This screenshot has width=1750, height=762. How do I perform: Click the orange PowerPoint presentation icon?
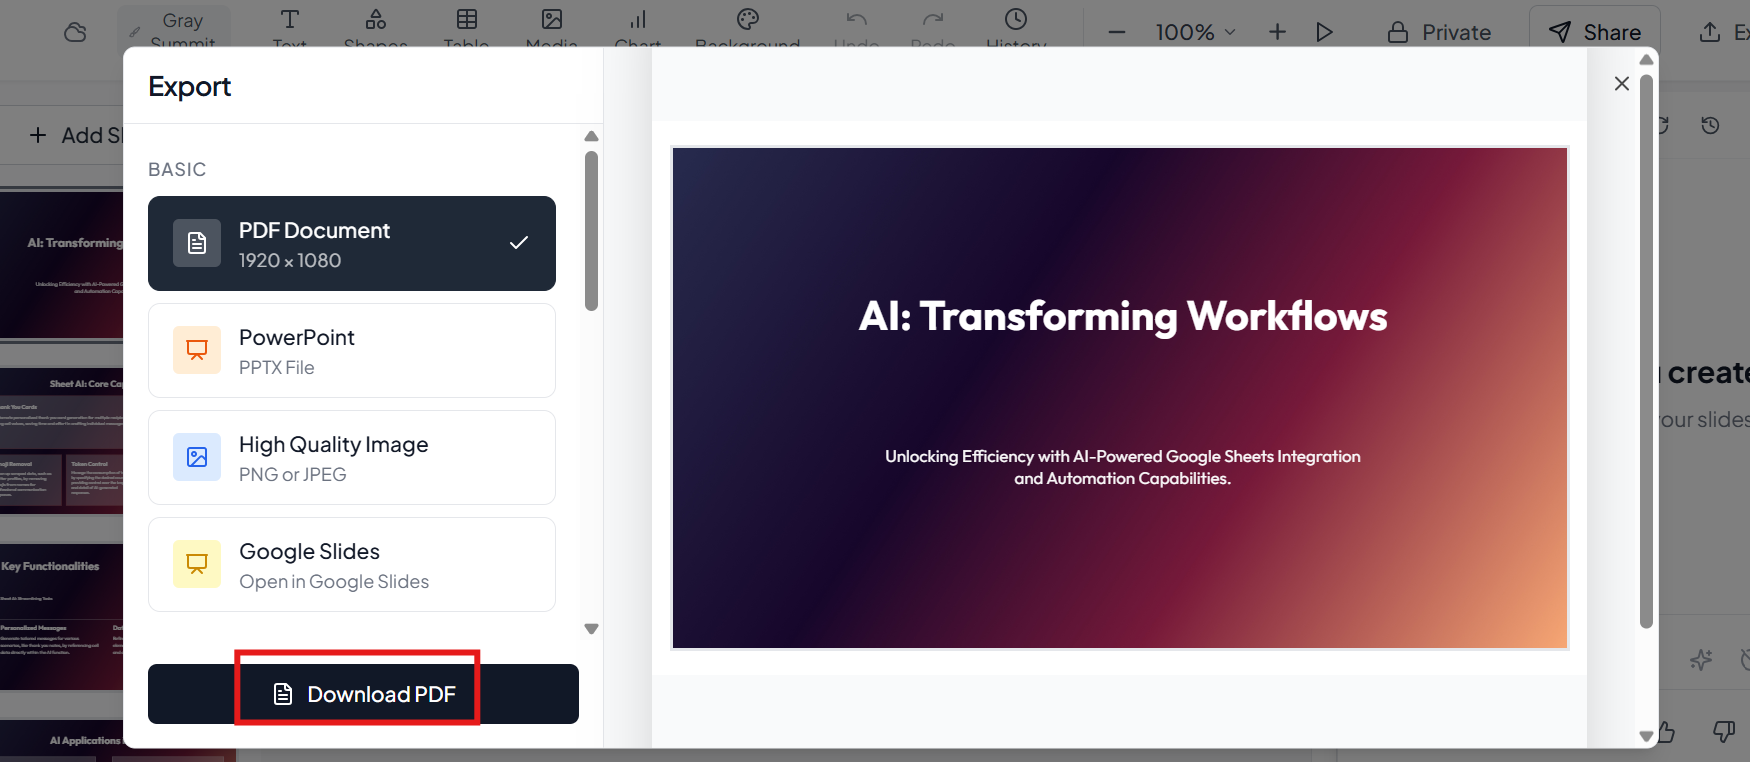coord(197,350)
